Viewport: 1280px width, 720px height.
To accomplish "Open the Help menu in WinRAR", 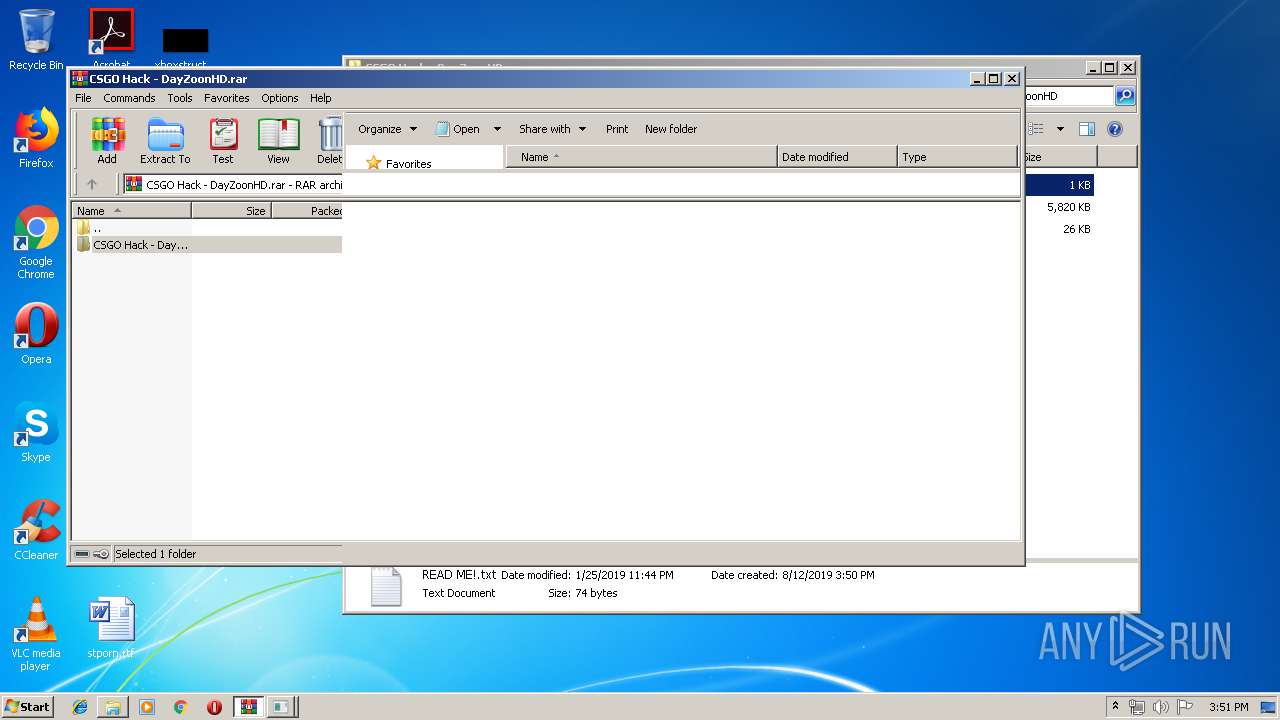I will (320, 98).
